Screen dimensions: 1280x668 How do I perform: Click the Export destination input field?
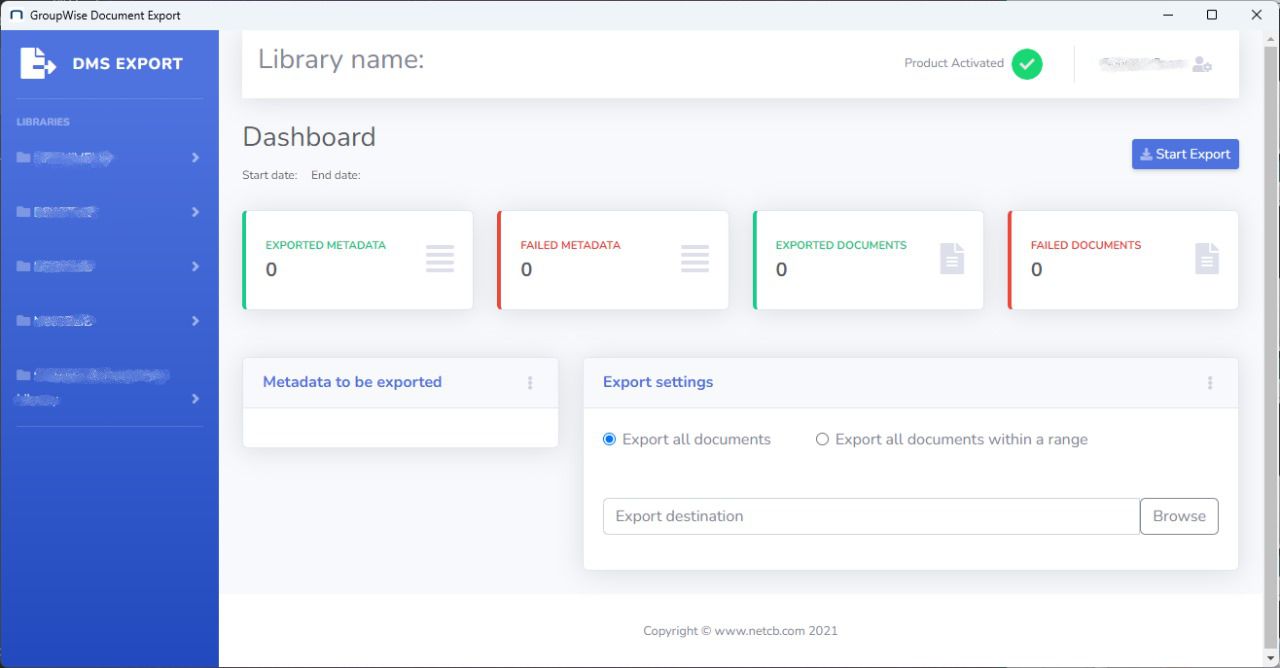(870, 516)
